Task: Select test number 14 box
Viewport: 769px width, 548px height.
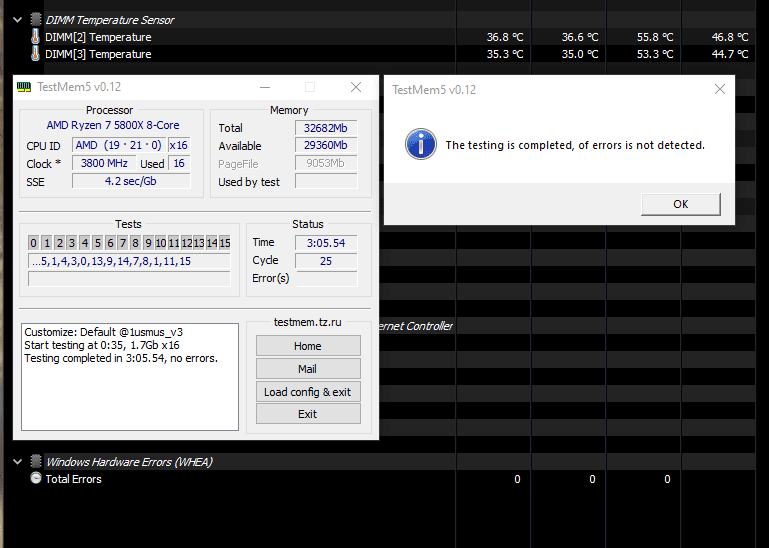Action: coord(212,243)
